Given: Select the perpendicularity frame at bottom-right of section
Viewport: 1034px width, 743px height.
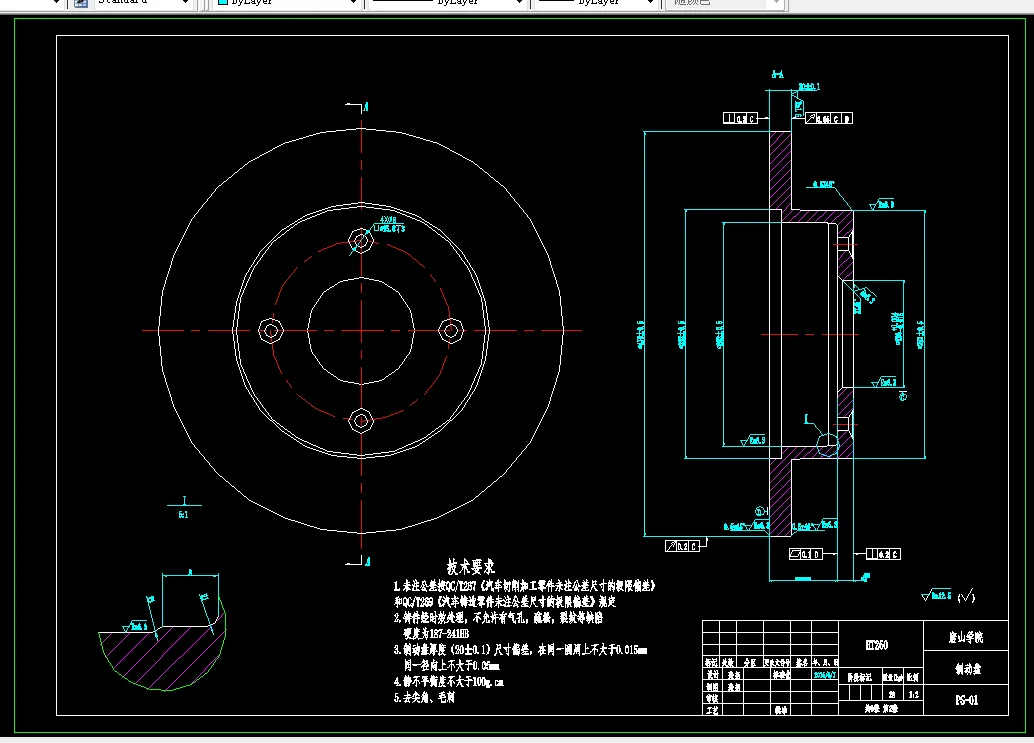Looking at the screenshot, I should (884, 554).
